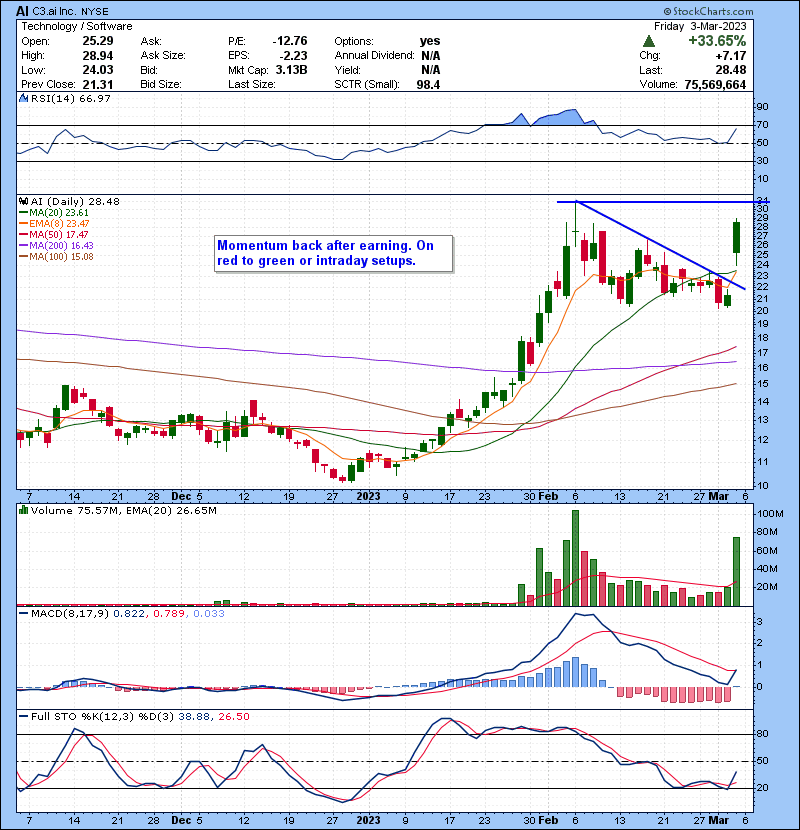800x830 pixels.
Task: Click the AI (Daily) 28.48 legend
Action: click(75, 201)
